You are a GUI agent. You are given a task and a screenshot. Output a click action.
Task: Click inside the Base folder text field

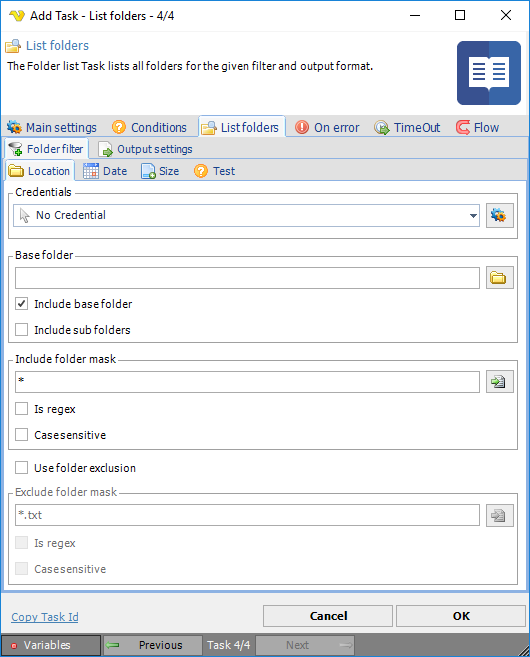pos(247,278)
